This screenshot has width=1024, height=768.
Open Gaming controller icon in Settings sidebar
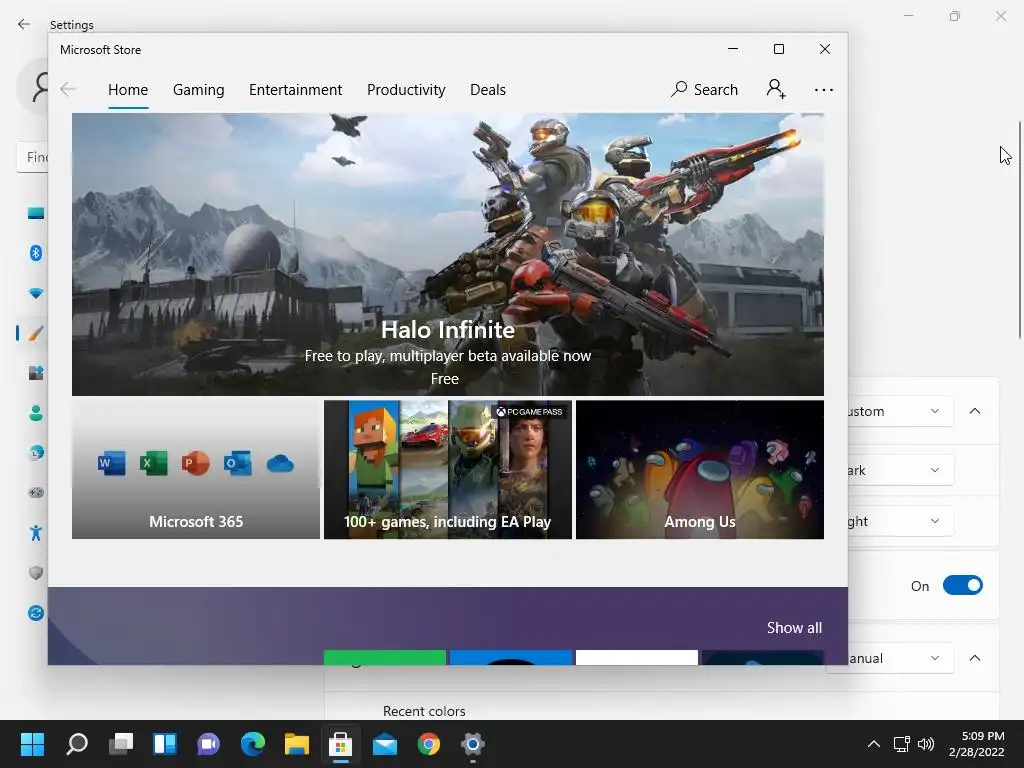click(36, 492)
